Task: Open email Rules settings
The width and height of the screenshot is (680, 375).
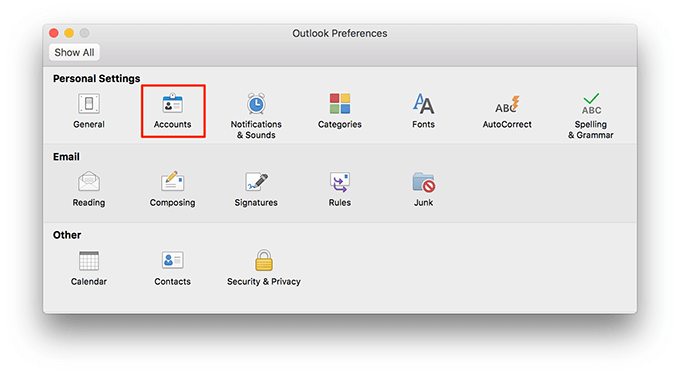Action: [x=340, y=189]
